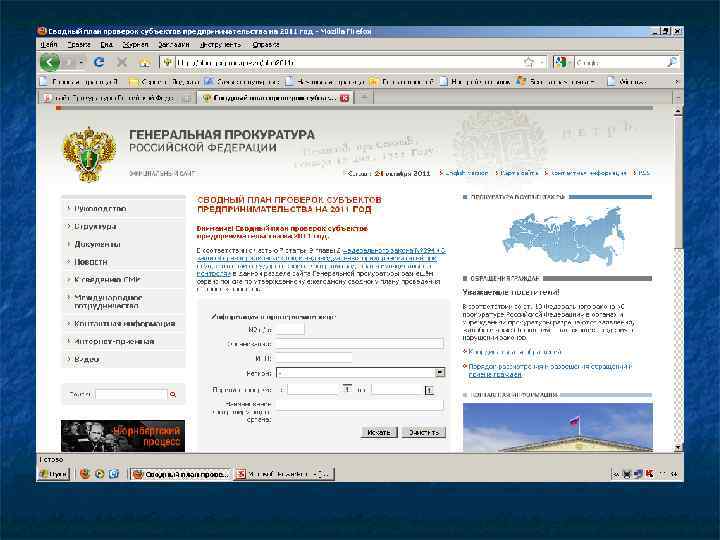Switch to the Прокуратура Российской Федерации tab
Screen dimensions: 720x540
coord(116,98)
